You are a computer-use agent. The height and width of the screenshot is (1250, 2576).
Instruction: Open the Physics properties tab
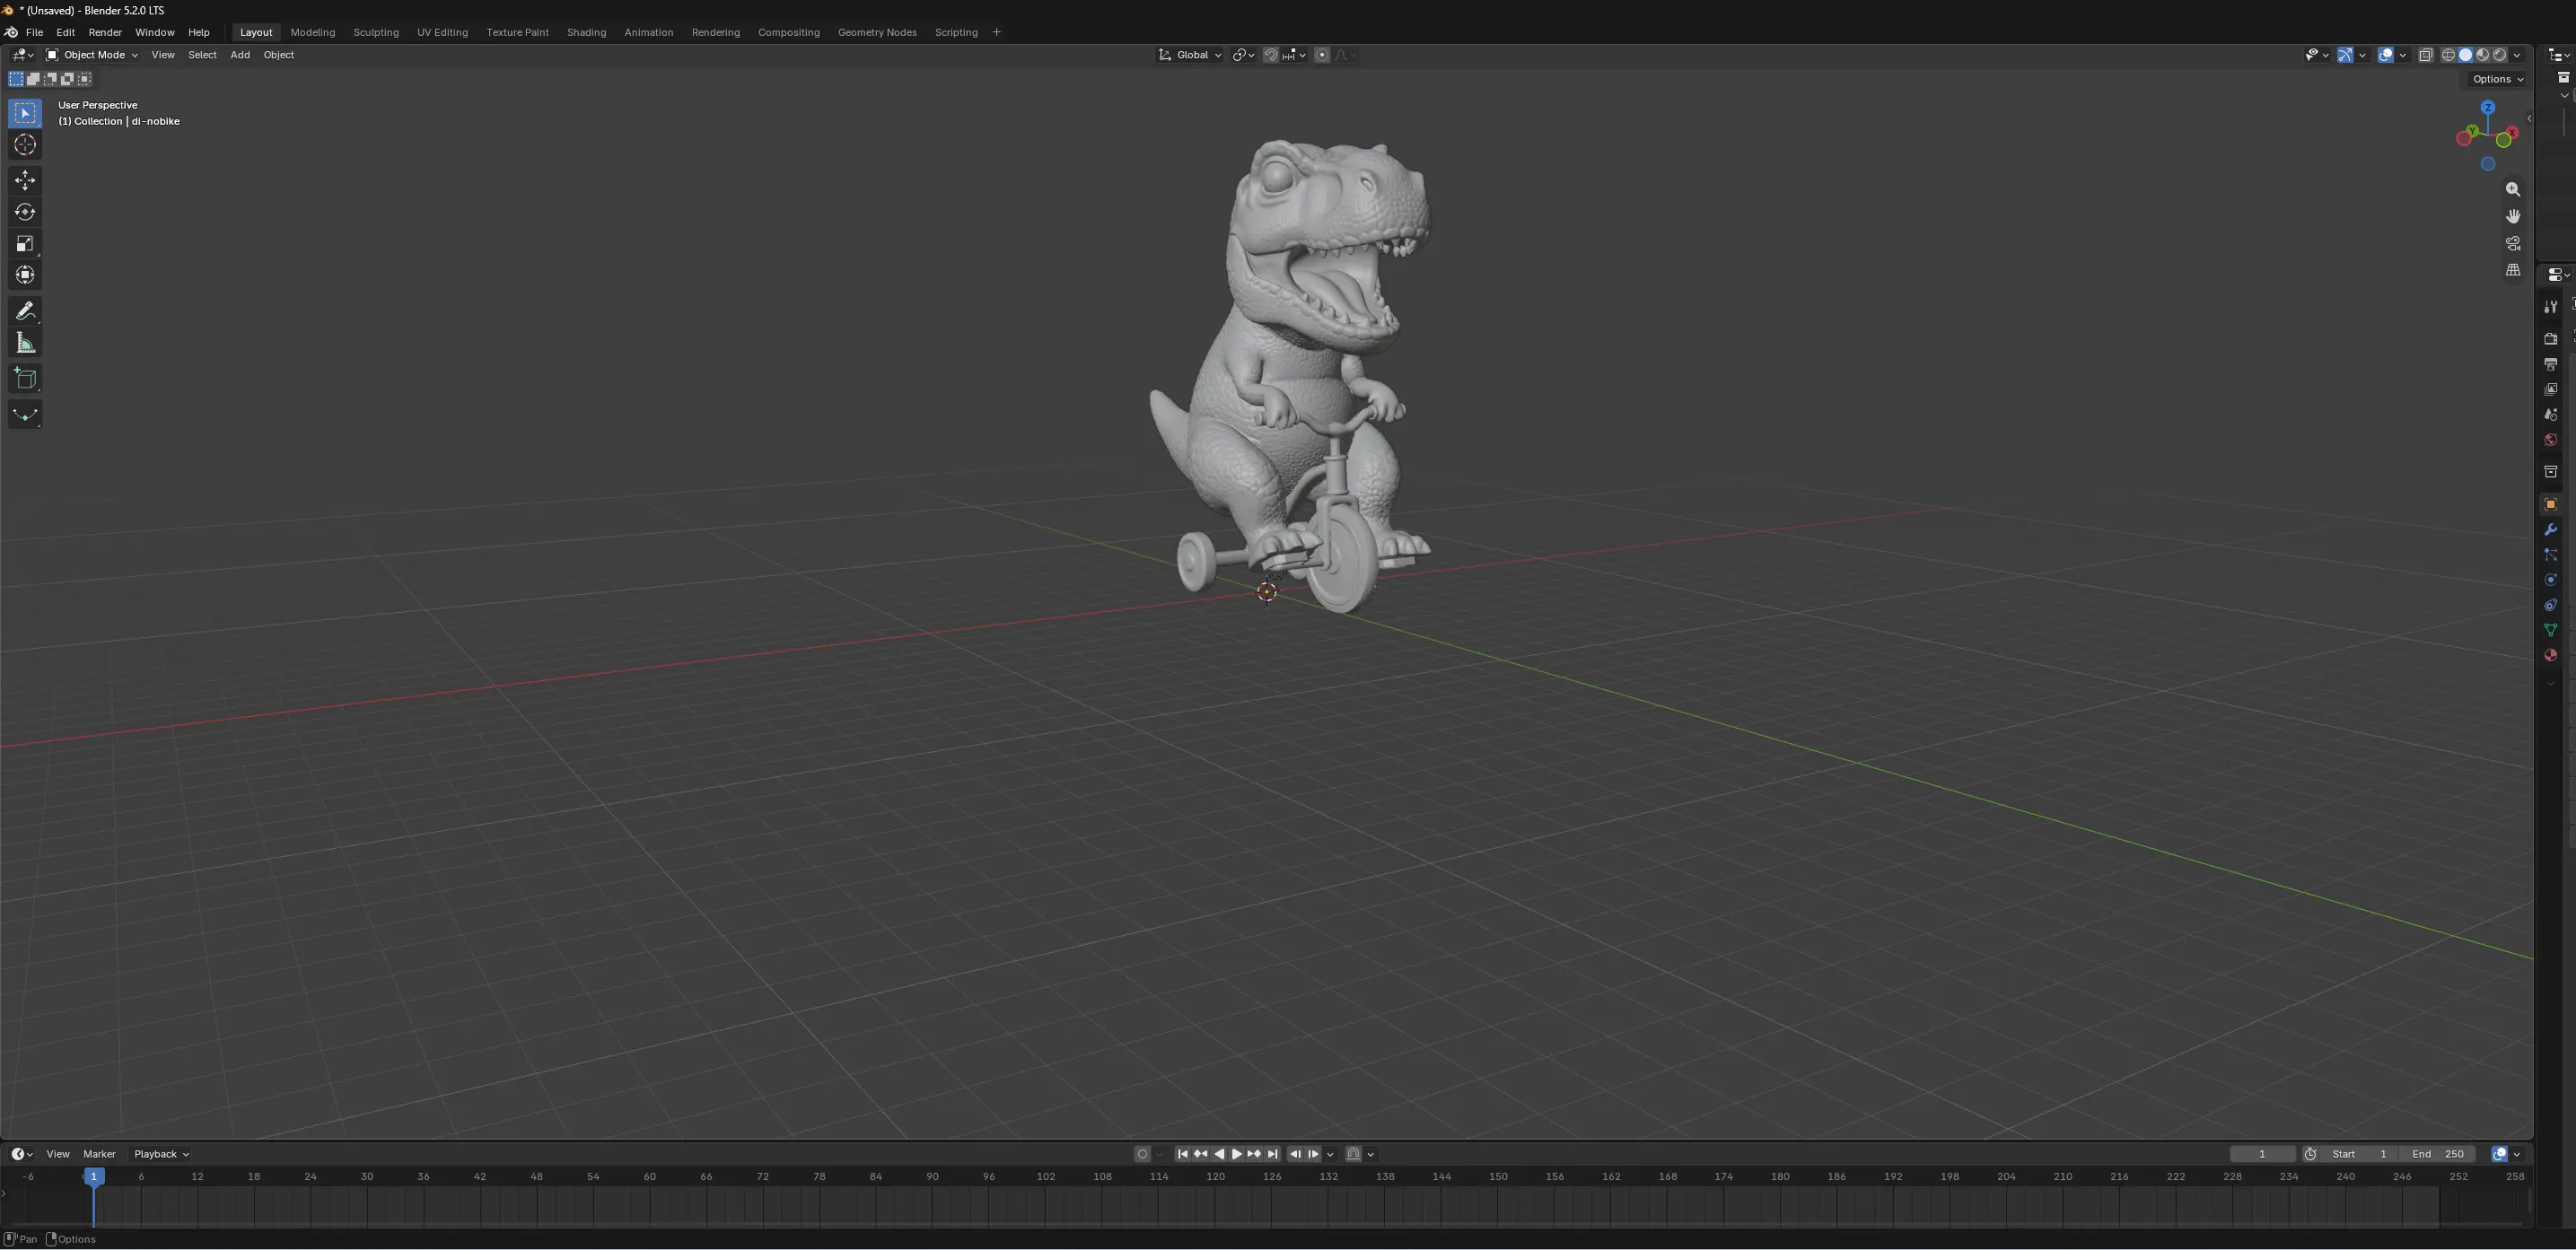pyautogui.click(x=2550, y=580)
